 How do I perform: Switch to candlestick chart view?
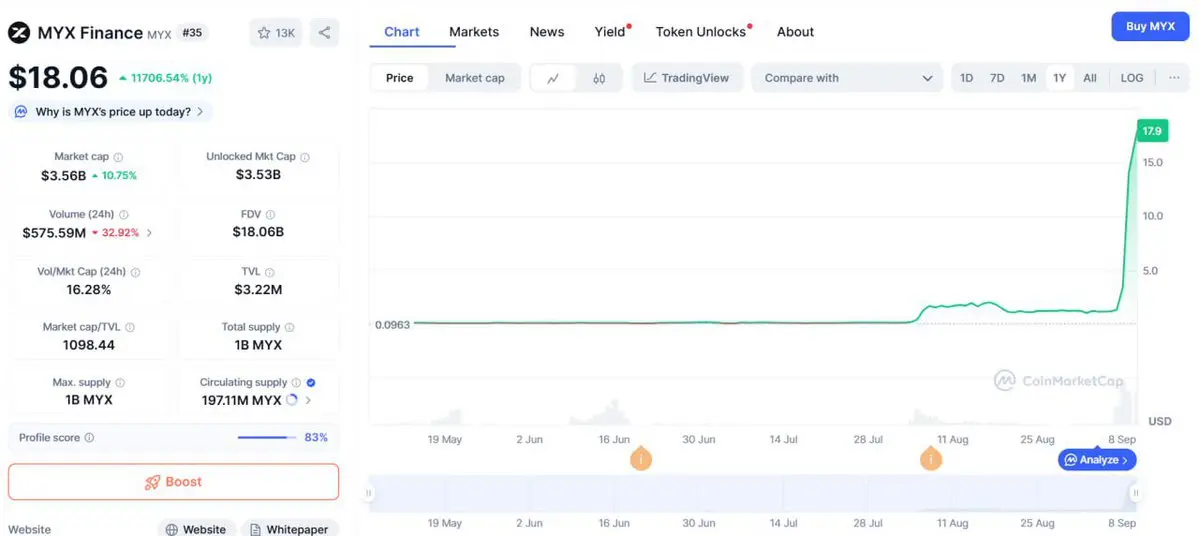[599, 78]
